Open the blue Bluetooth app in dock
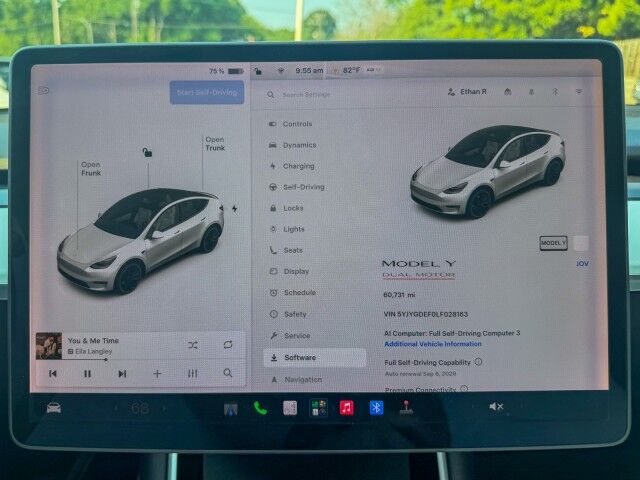The width and height of the screenshot is (640, 480). coord(376,408)
